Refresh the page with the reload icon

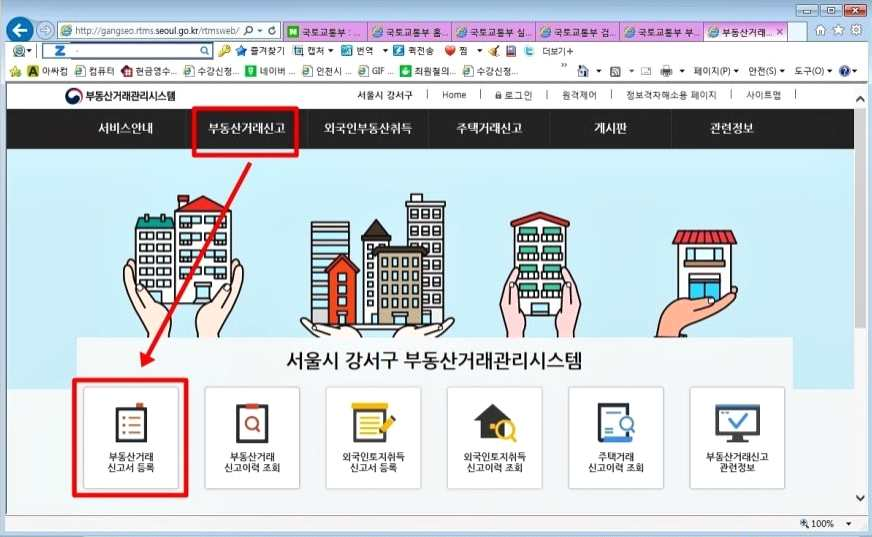point(272,31)
